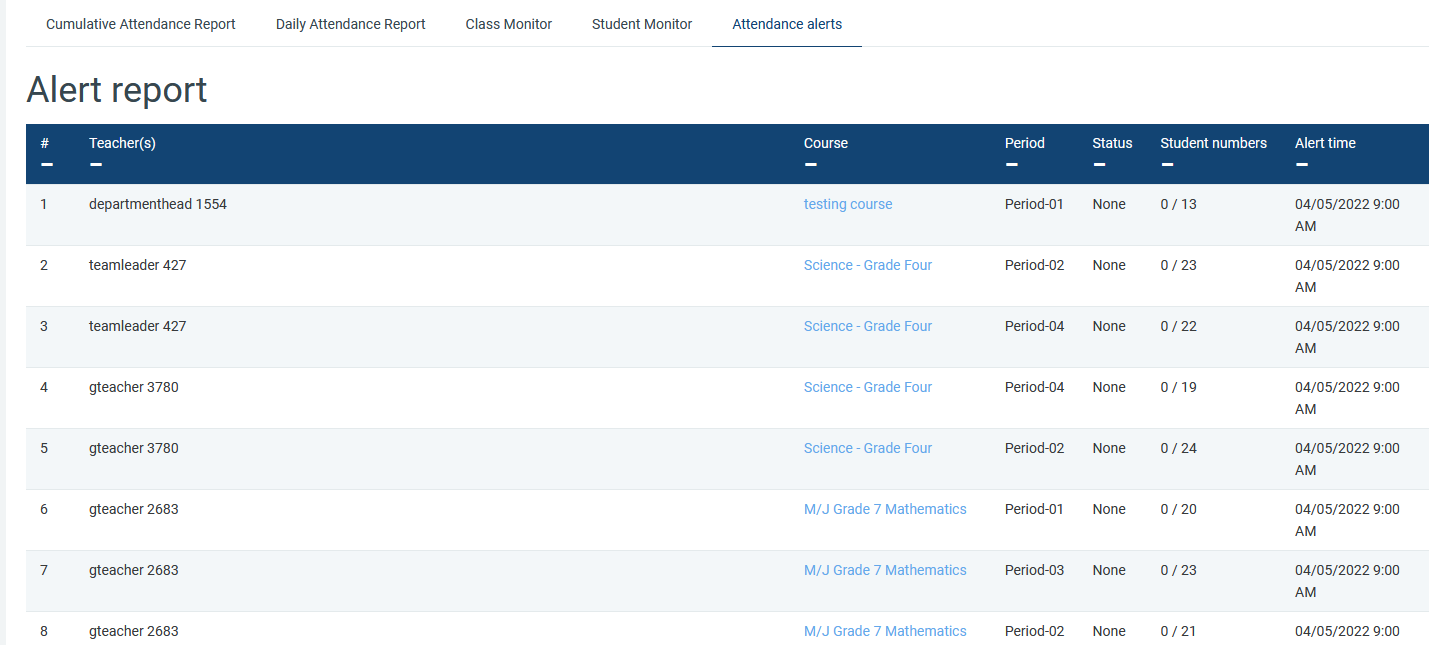Go to the Class Monitor tab
Image resolution: width=1435 pixels, height=645 pixels.
pyautogui.click(x=508, y=24)
